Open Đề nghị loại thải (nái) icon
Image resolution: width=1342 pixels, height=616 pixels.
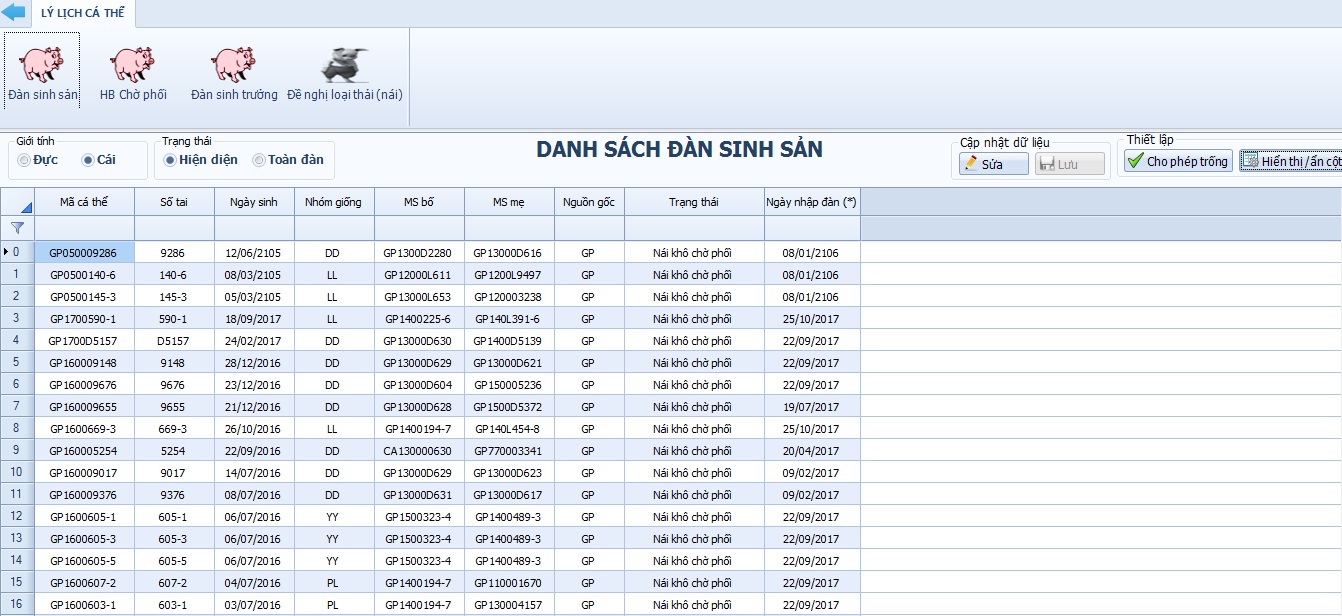tap(344, 65)
